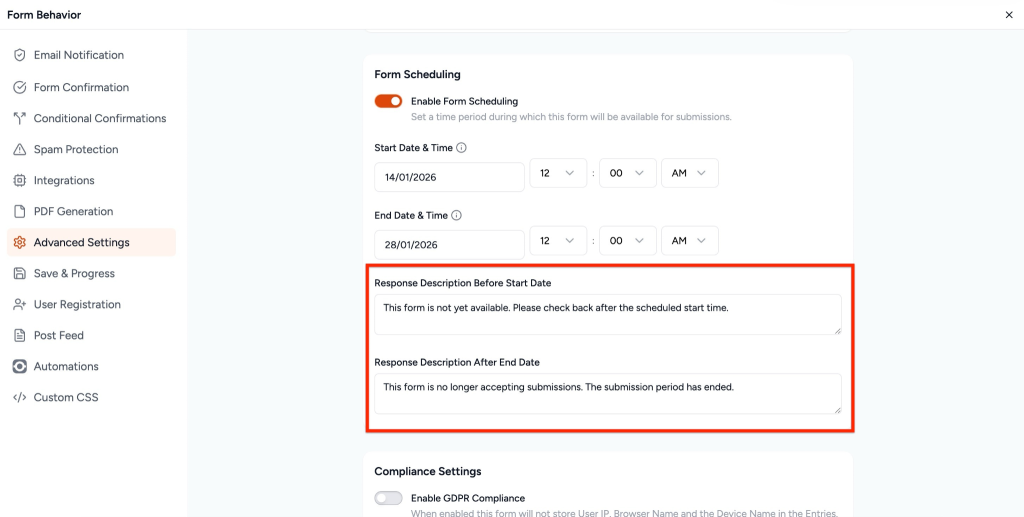
Task: Click the Response Description After End Date textbox
Action: pyautogui.click(x=607, y=393)
